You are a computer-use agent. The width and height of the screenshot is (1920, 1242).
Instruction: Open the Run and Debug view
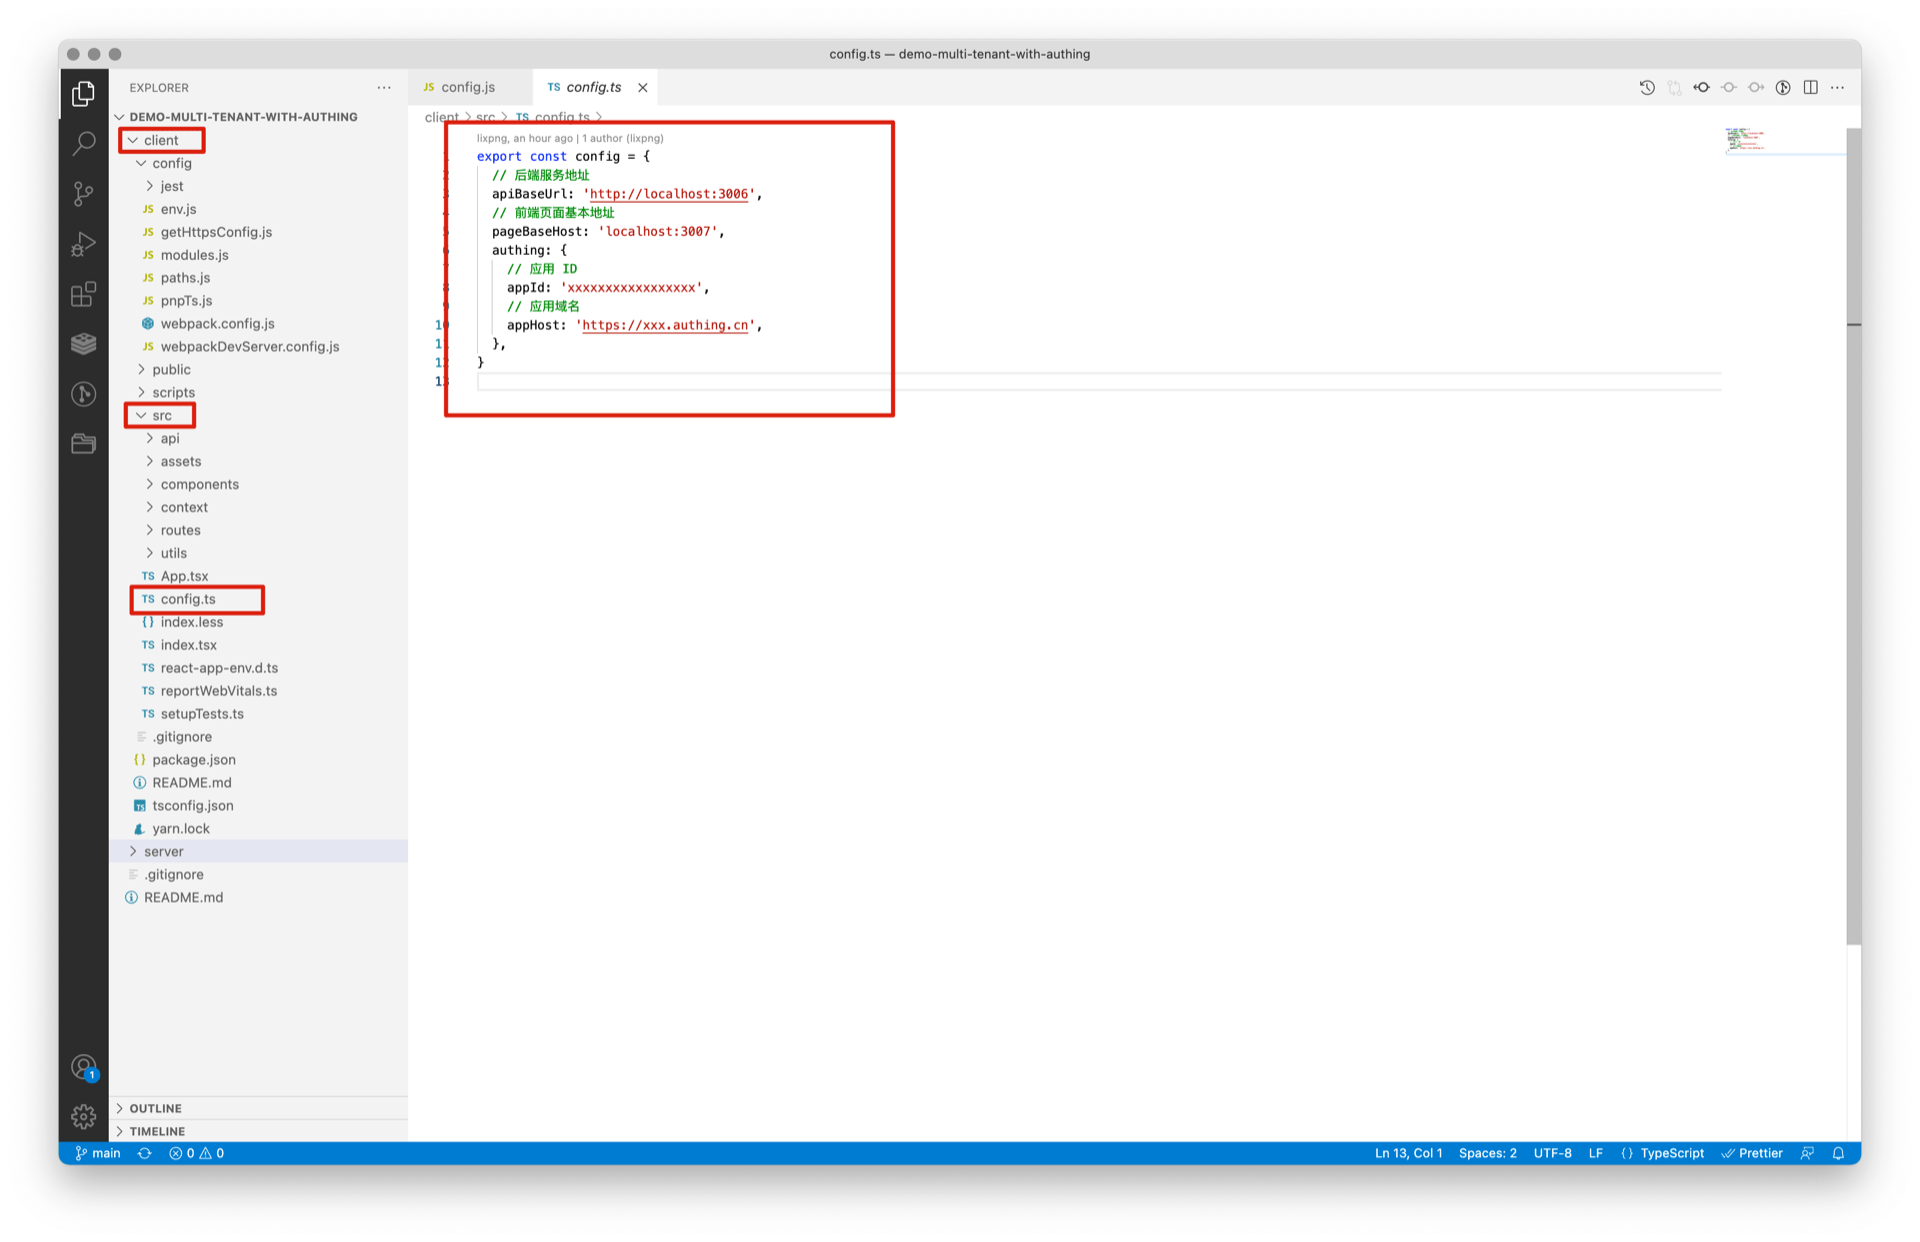pyautogui.click(x=84, y=244)
